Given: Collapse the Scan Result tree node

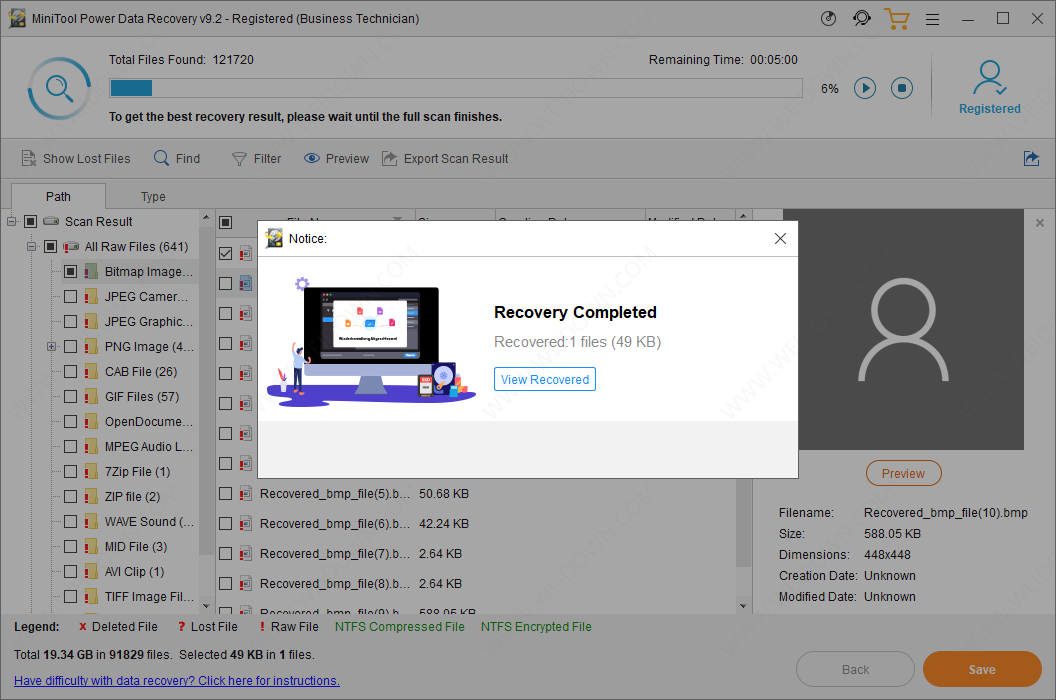Looking at the screenshot, I should [x=11, y=222].
